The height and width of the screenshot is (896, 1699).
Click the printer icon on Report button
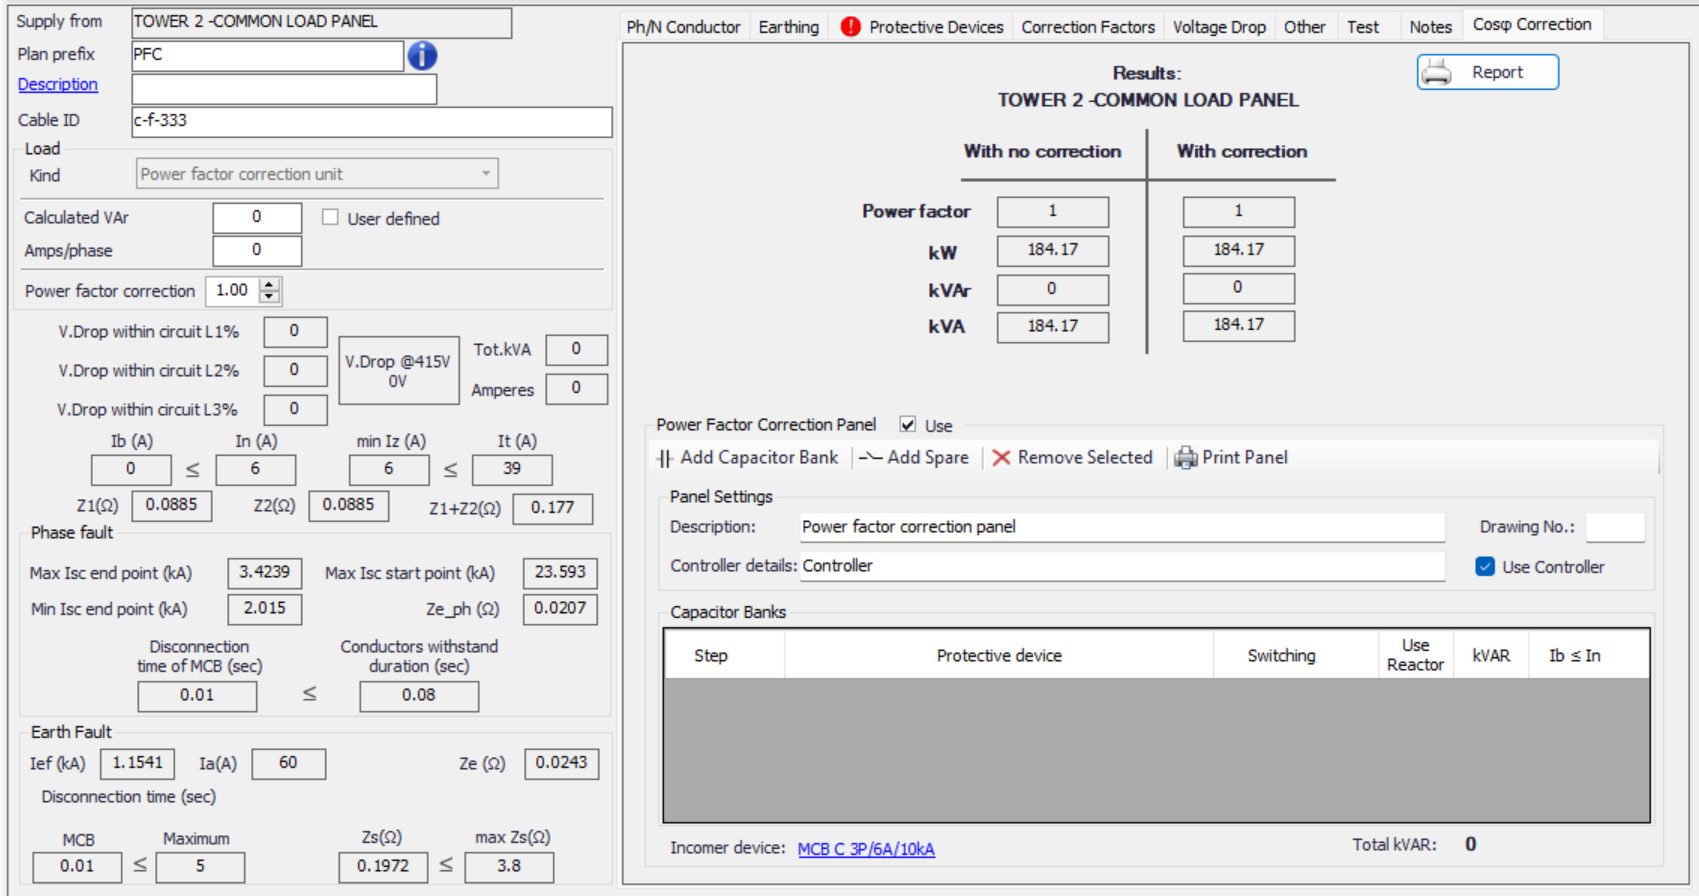pyautogui.click(x=1437, y=72)
